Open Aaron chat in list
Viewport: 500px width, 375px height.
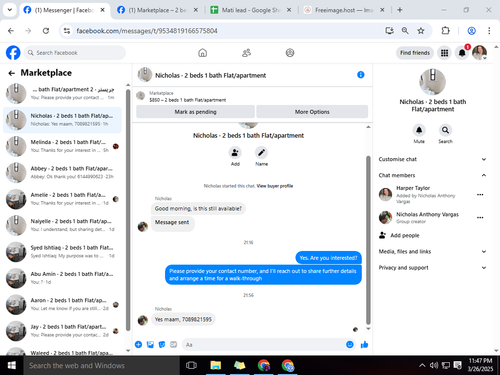point(62,304)
